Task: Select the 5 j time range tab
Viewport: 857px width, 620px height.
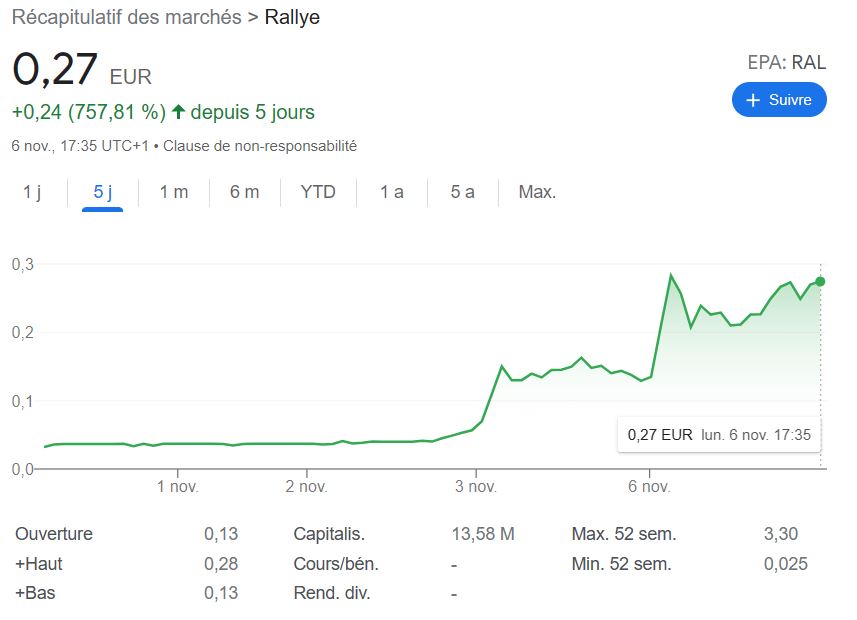Action: pos(102,192)
